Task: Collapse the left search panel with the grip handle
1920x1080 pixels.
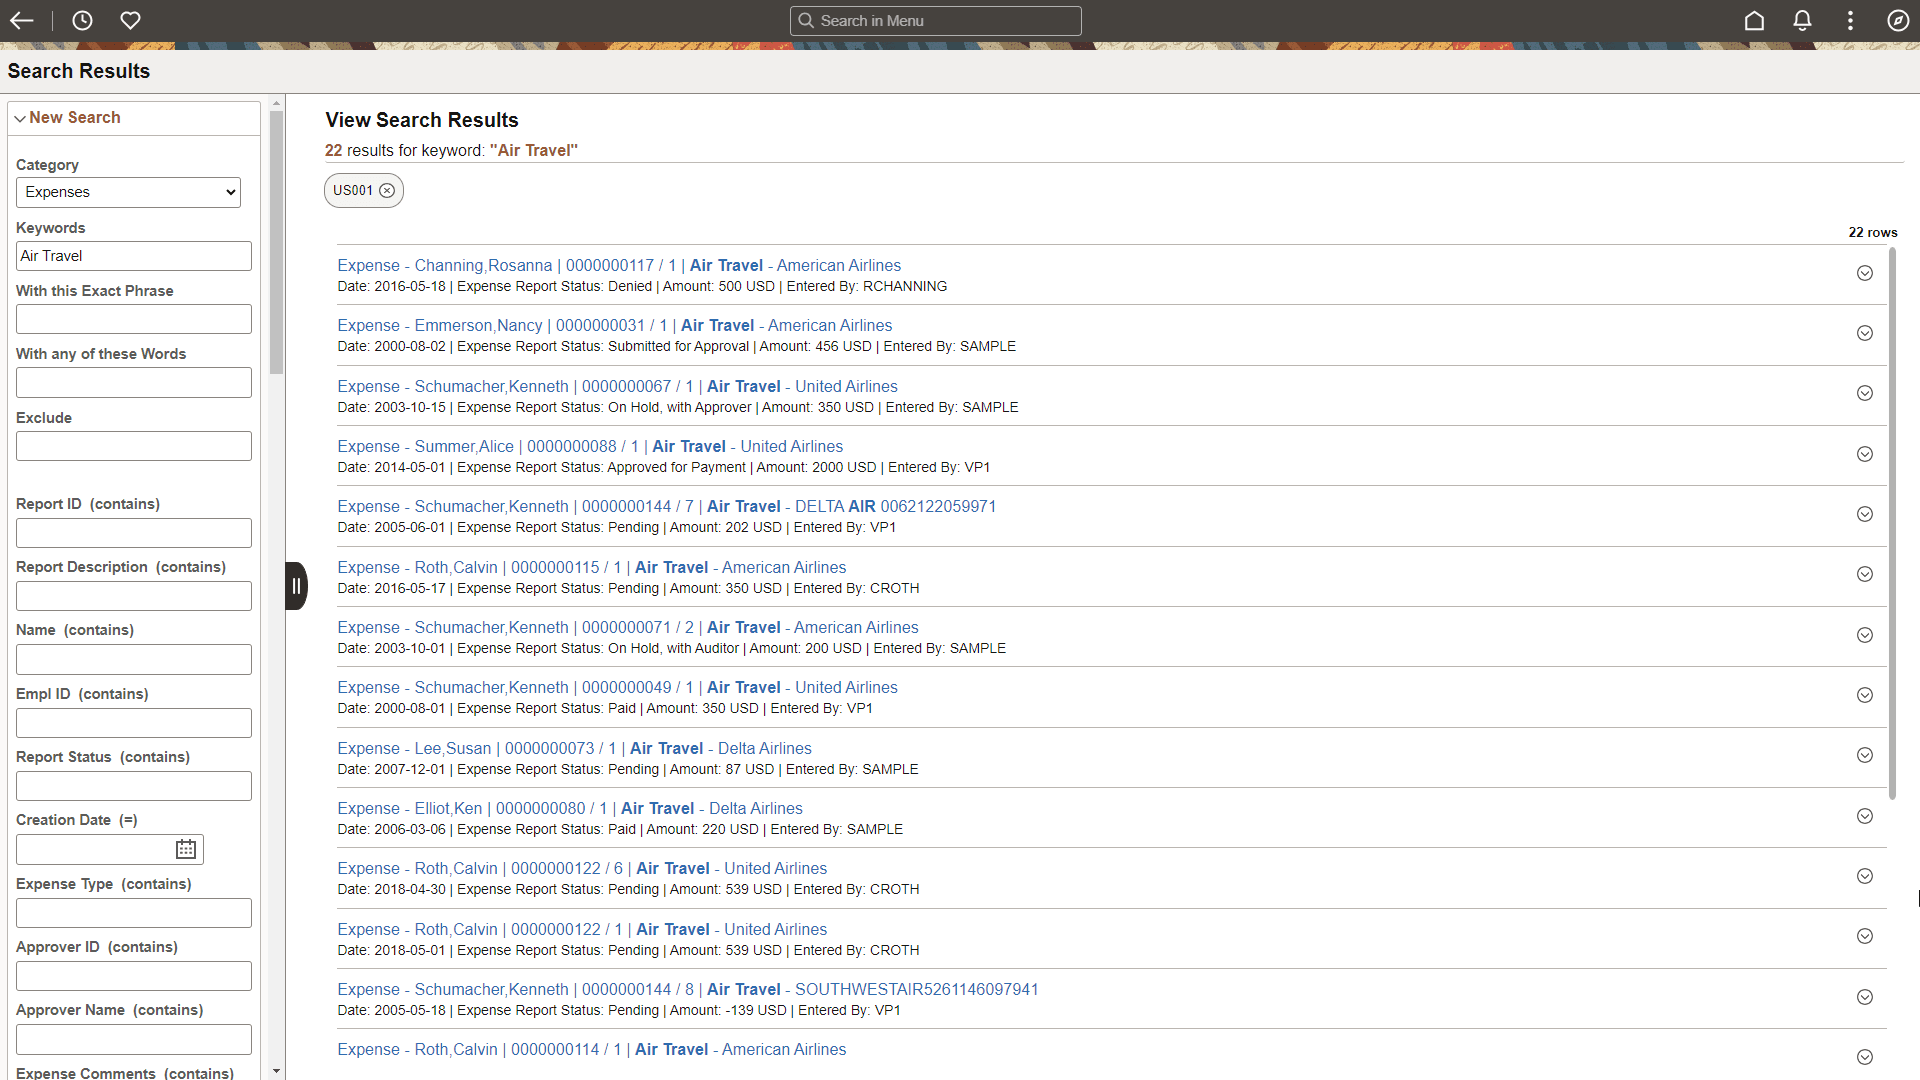Action: (x=295, y=585)
